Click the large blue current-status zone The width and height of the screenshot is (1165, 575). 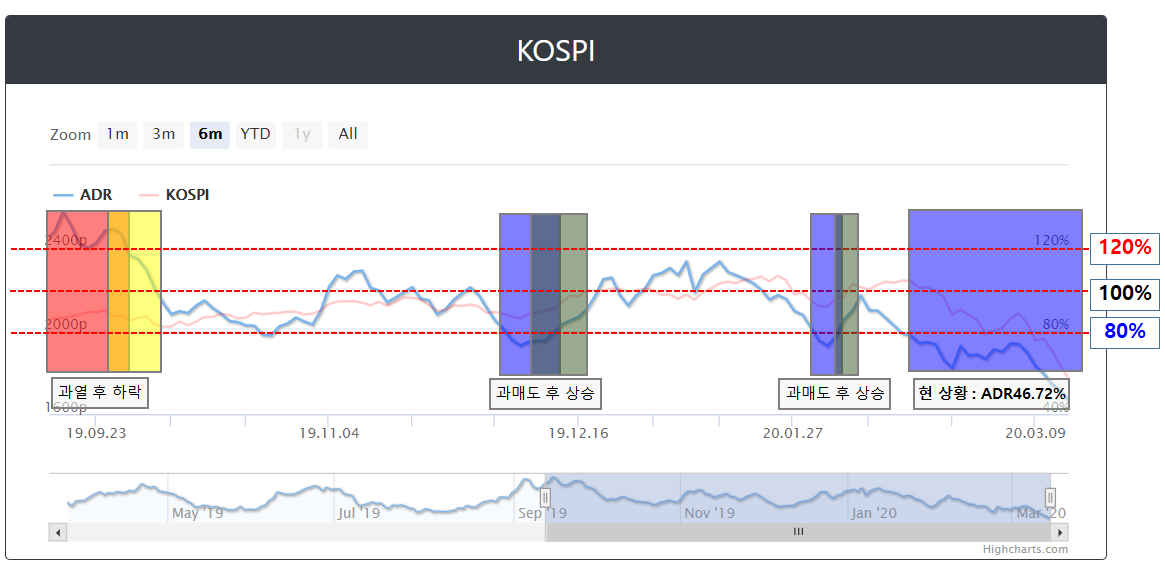tap(996, 290)
